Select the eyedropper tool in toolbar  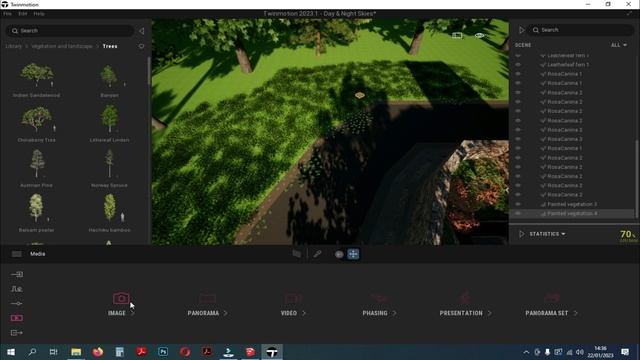click(317, 254)
